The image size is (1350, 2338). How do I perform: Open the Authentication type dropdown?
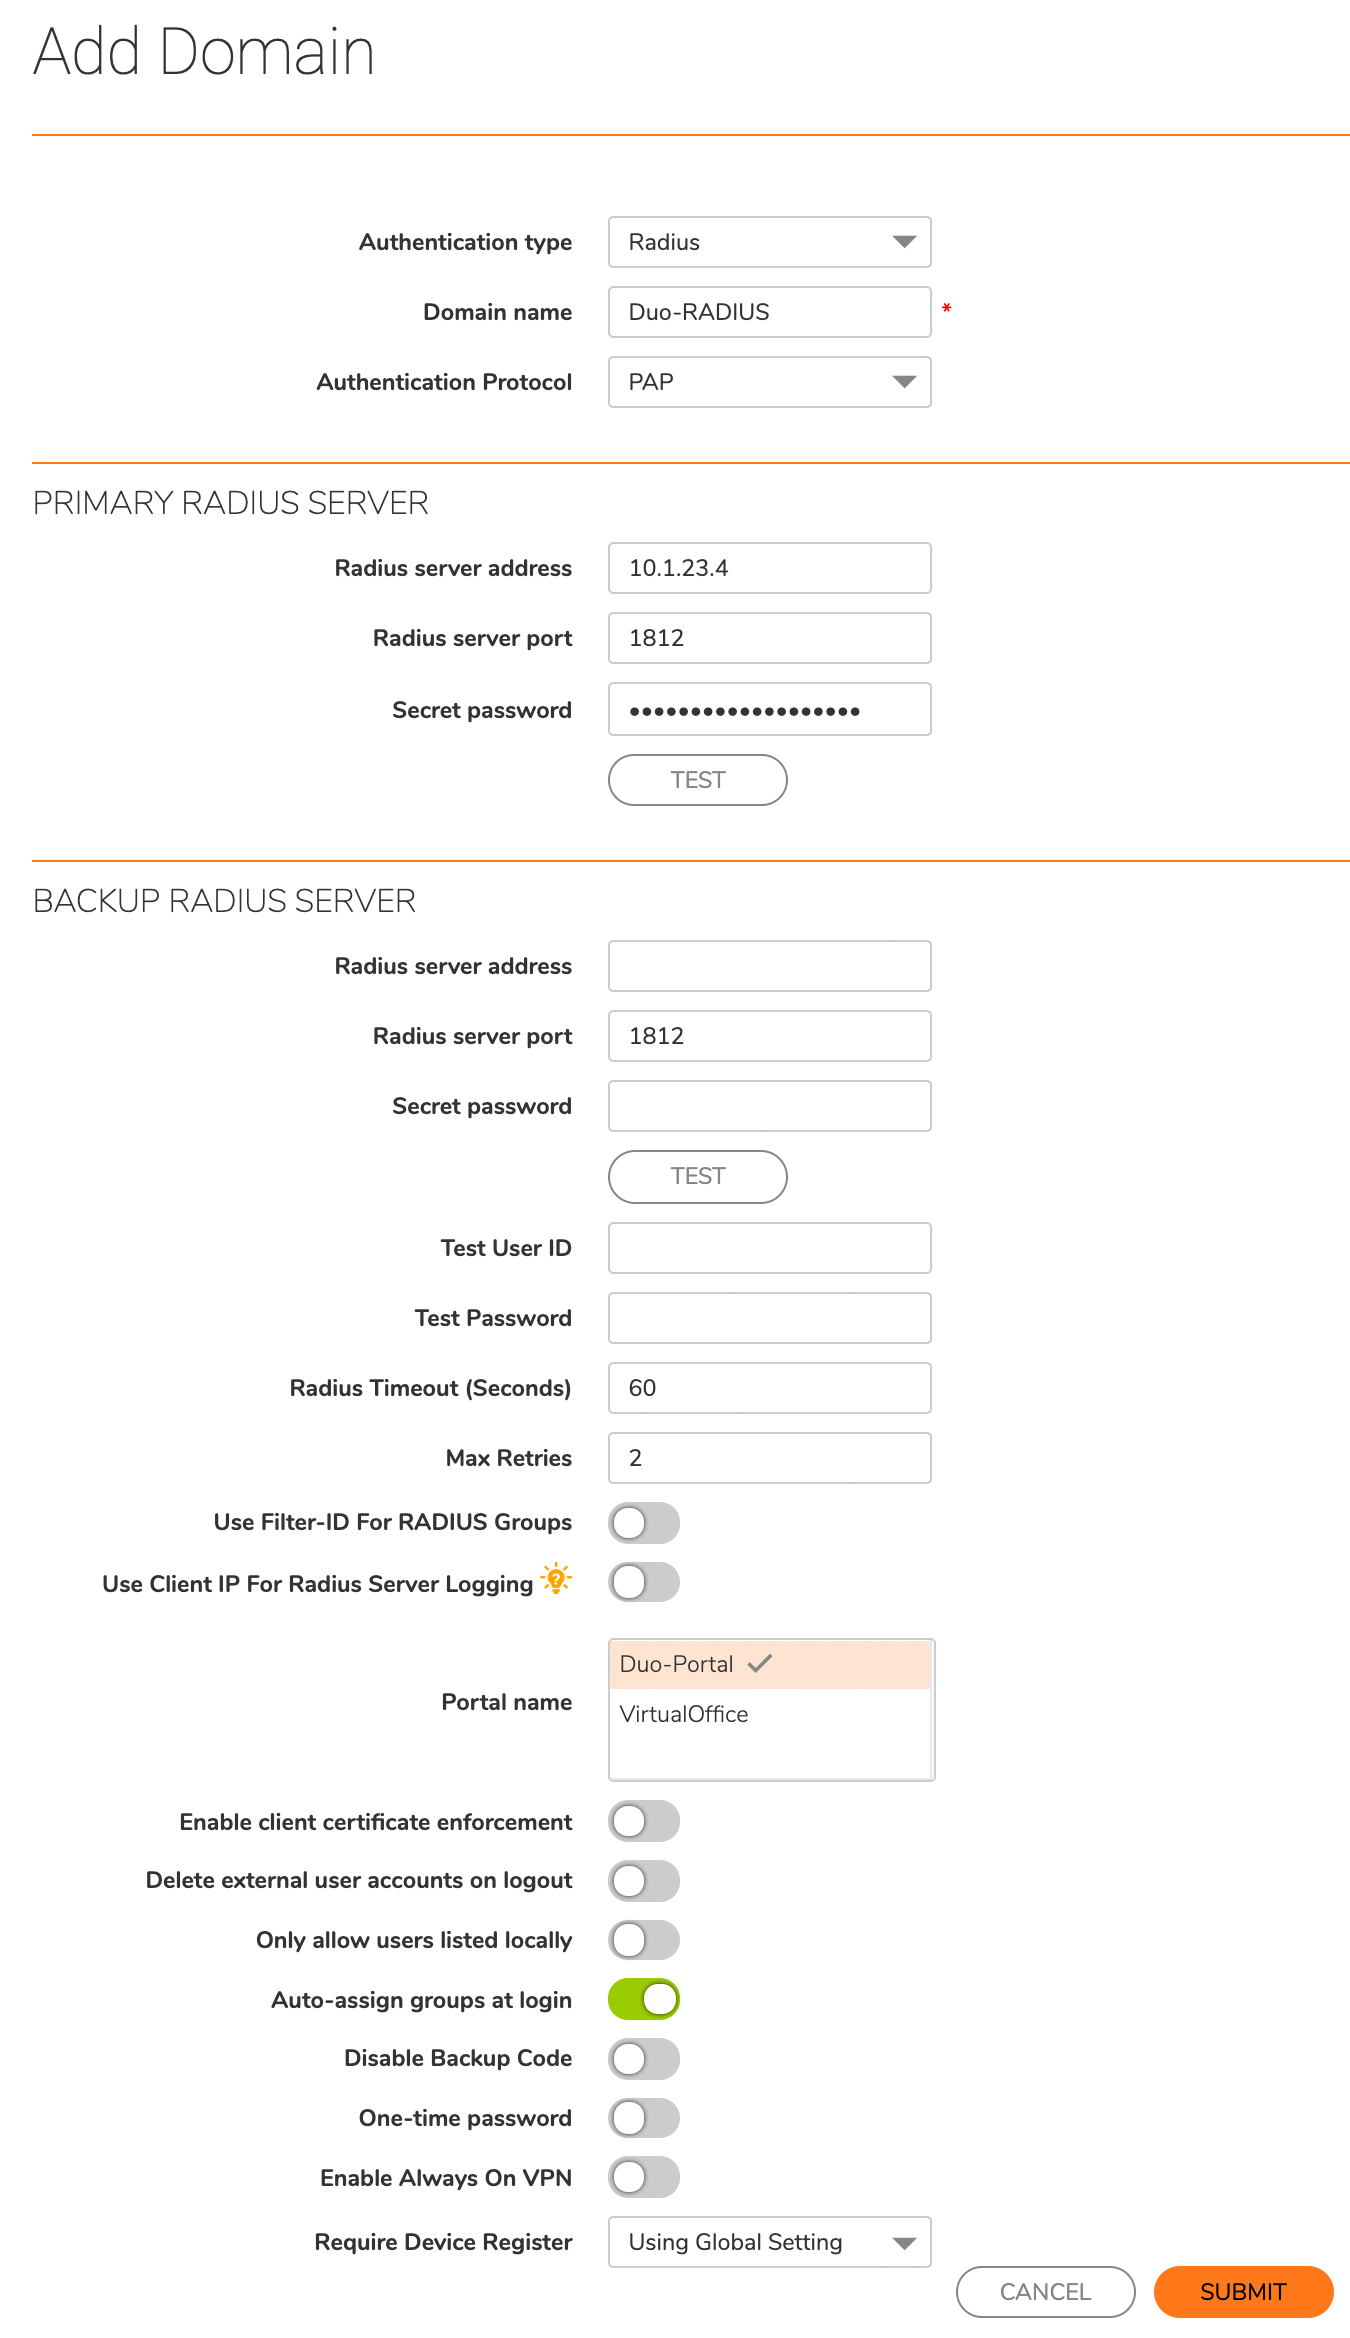point(768,241)
